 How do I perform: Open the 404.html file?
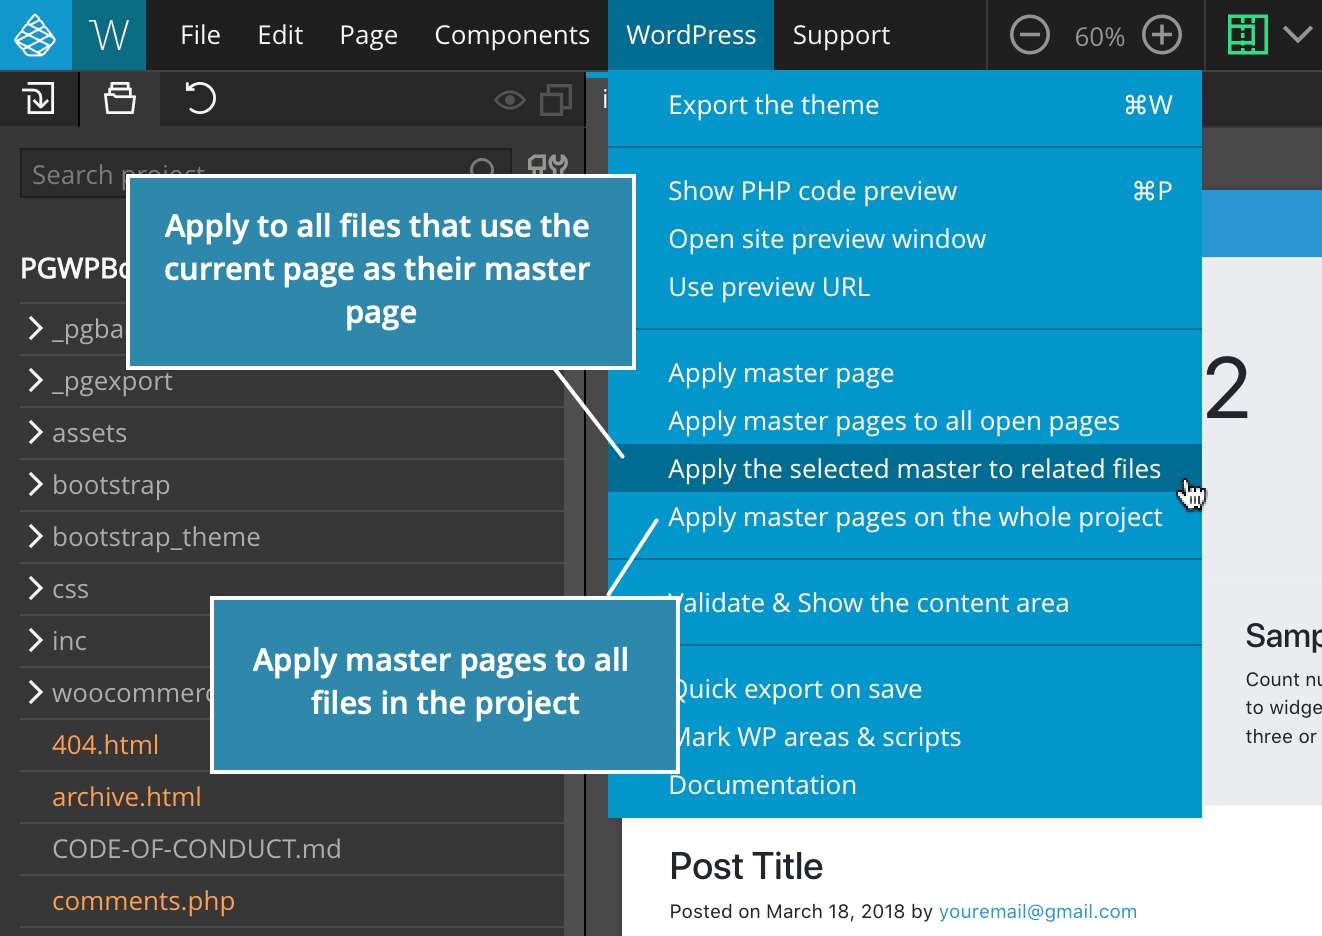click(105, 745)
